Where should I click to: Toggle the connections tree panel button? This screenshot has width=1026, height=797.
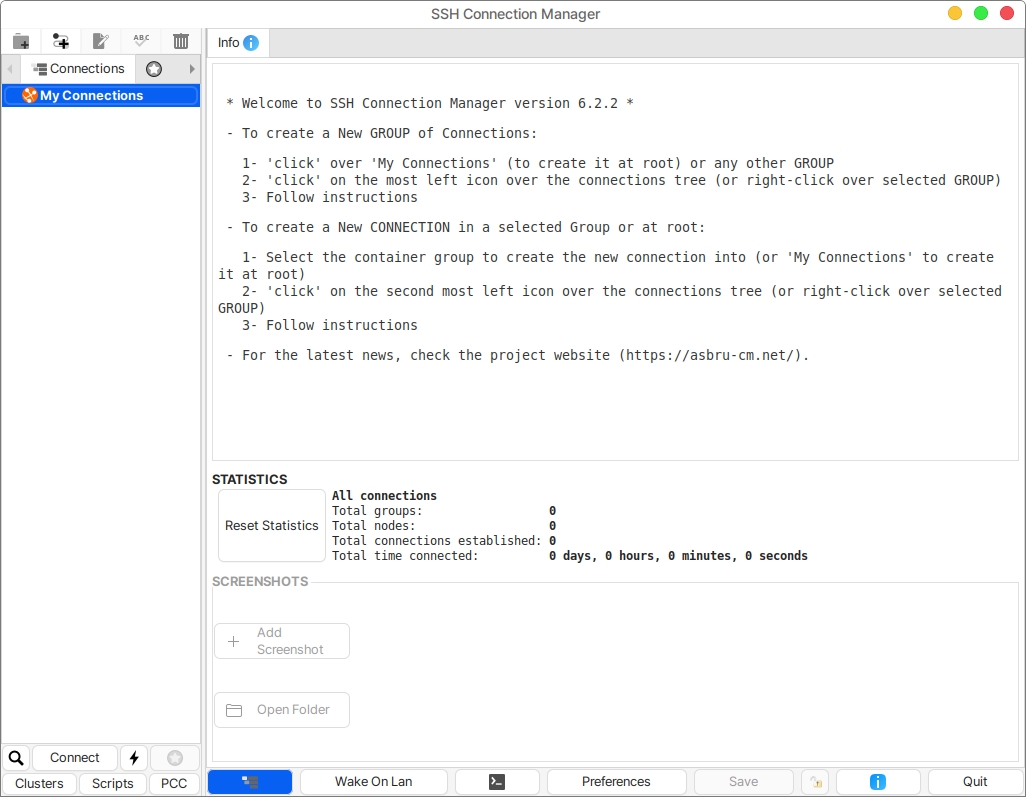250,782
